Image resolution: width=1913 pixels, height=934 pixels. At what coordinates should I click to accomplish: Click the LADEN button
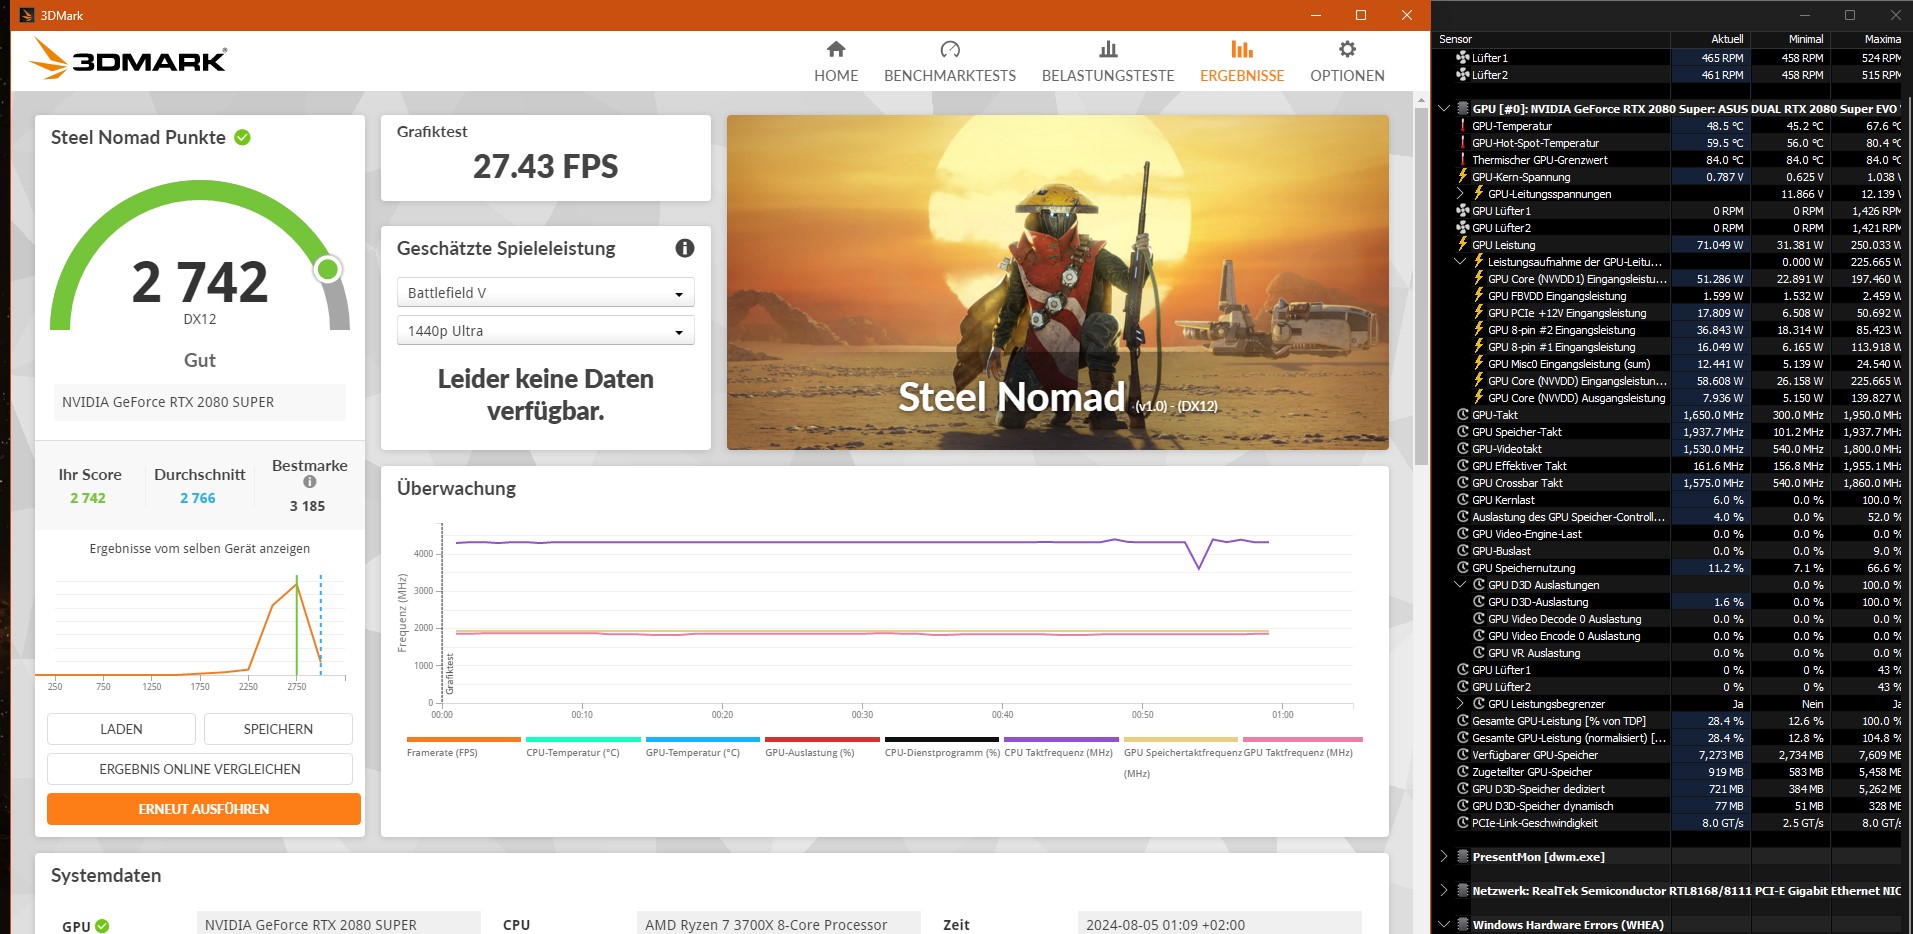(121, 729)
